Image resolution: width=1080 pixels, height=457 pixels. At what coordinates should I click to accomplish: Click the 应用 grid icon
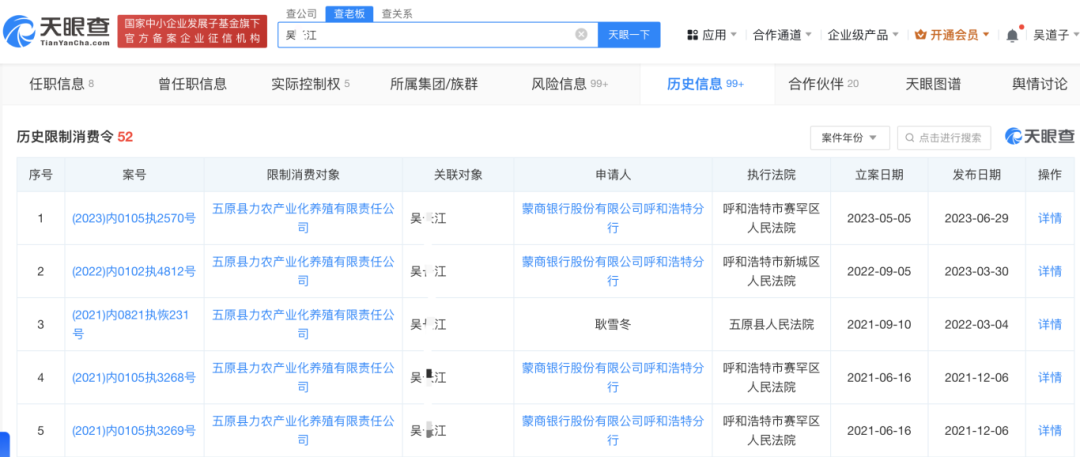[693, 34]
